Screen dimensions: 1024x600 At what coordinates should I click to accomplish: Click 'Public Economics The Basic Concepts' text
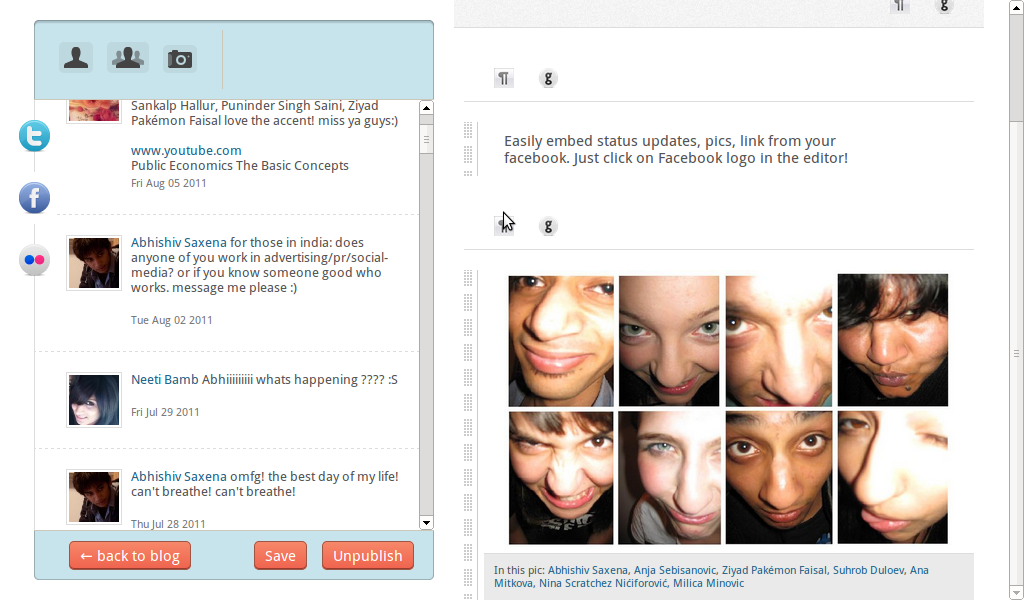tap(240, 165)
